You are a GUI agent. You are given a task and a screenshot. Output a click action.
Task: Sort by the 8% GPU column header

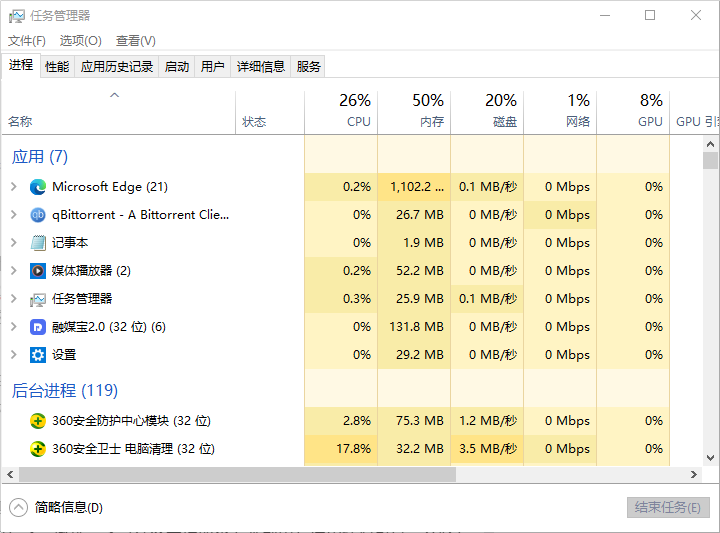633,113
